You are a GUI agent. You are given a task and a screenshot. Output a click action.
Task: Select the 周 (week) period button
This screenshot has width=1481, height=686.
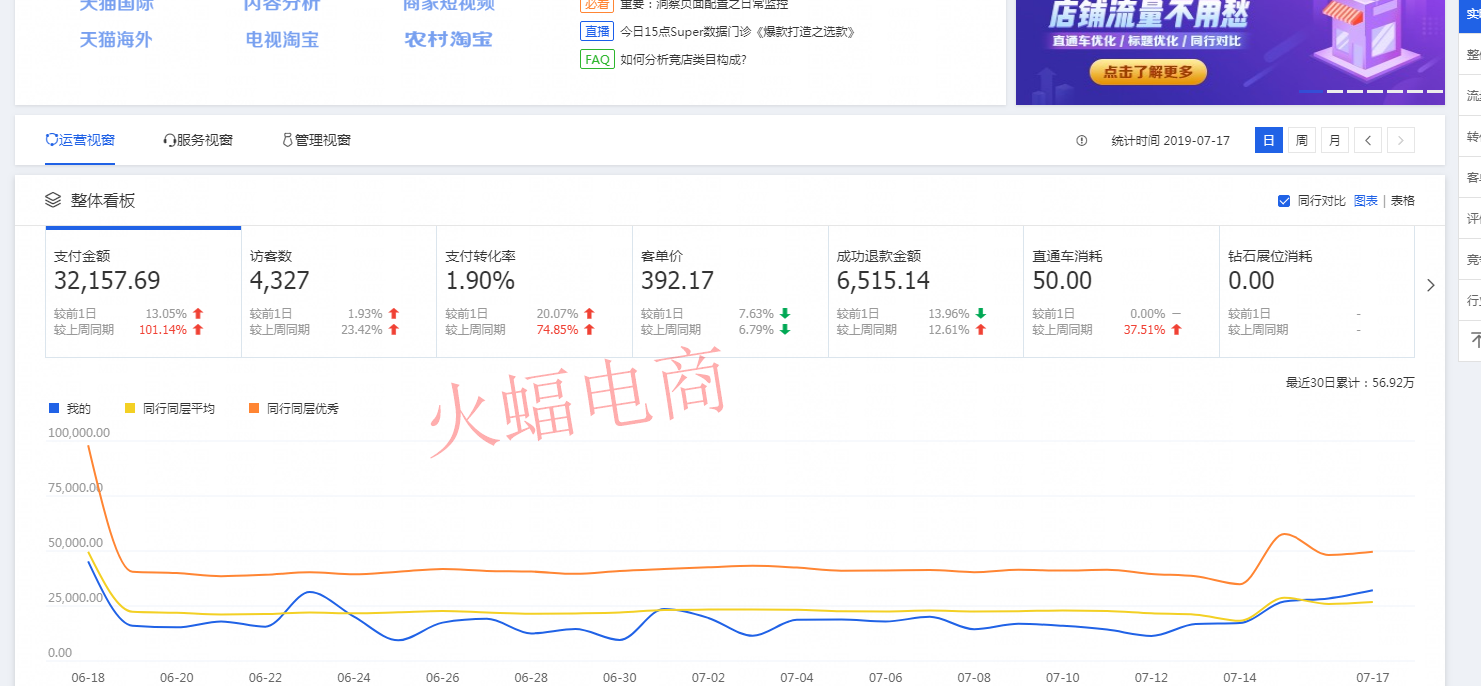coord(1301,141)
